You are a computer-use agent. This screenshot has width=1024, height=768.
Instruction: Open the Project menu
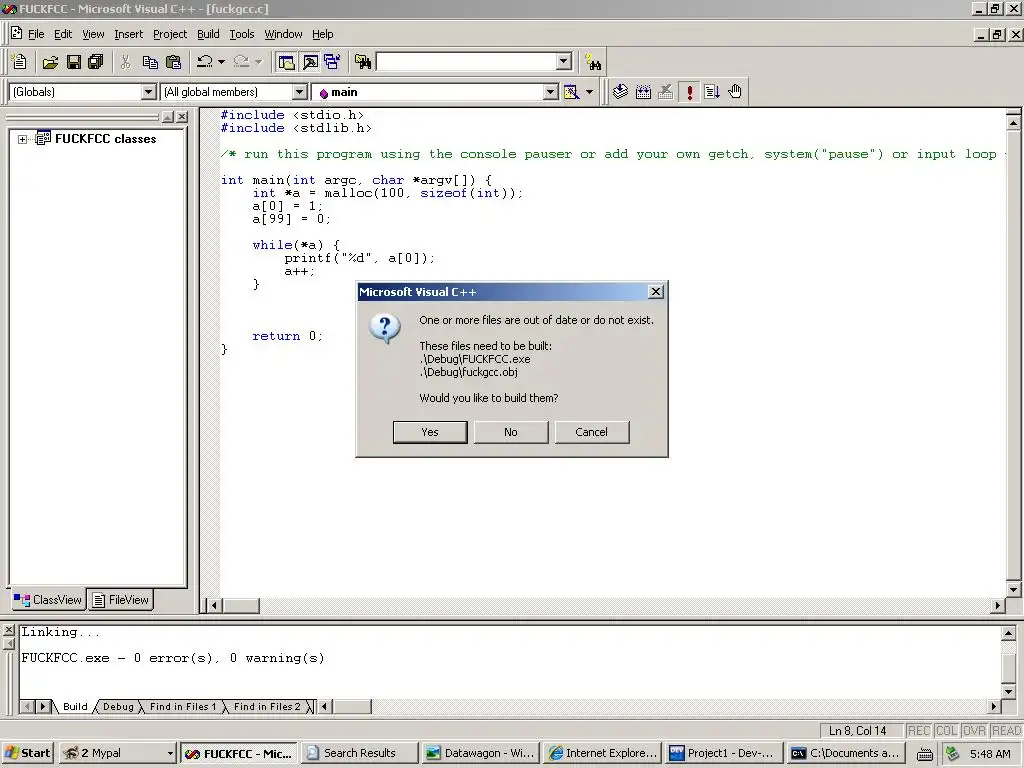pos(170,35)
